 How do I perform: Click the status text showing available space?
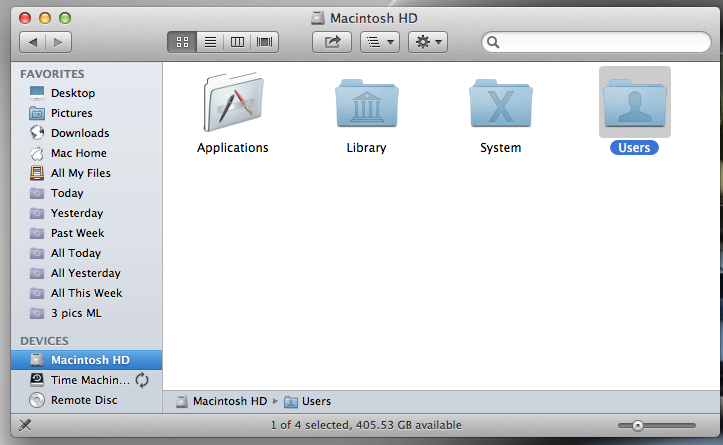(x=366, y=425)
